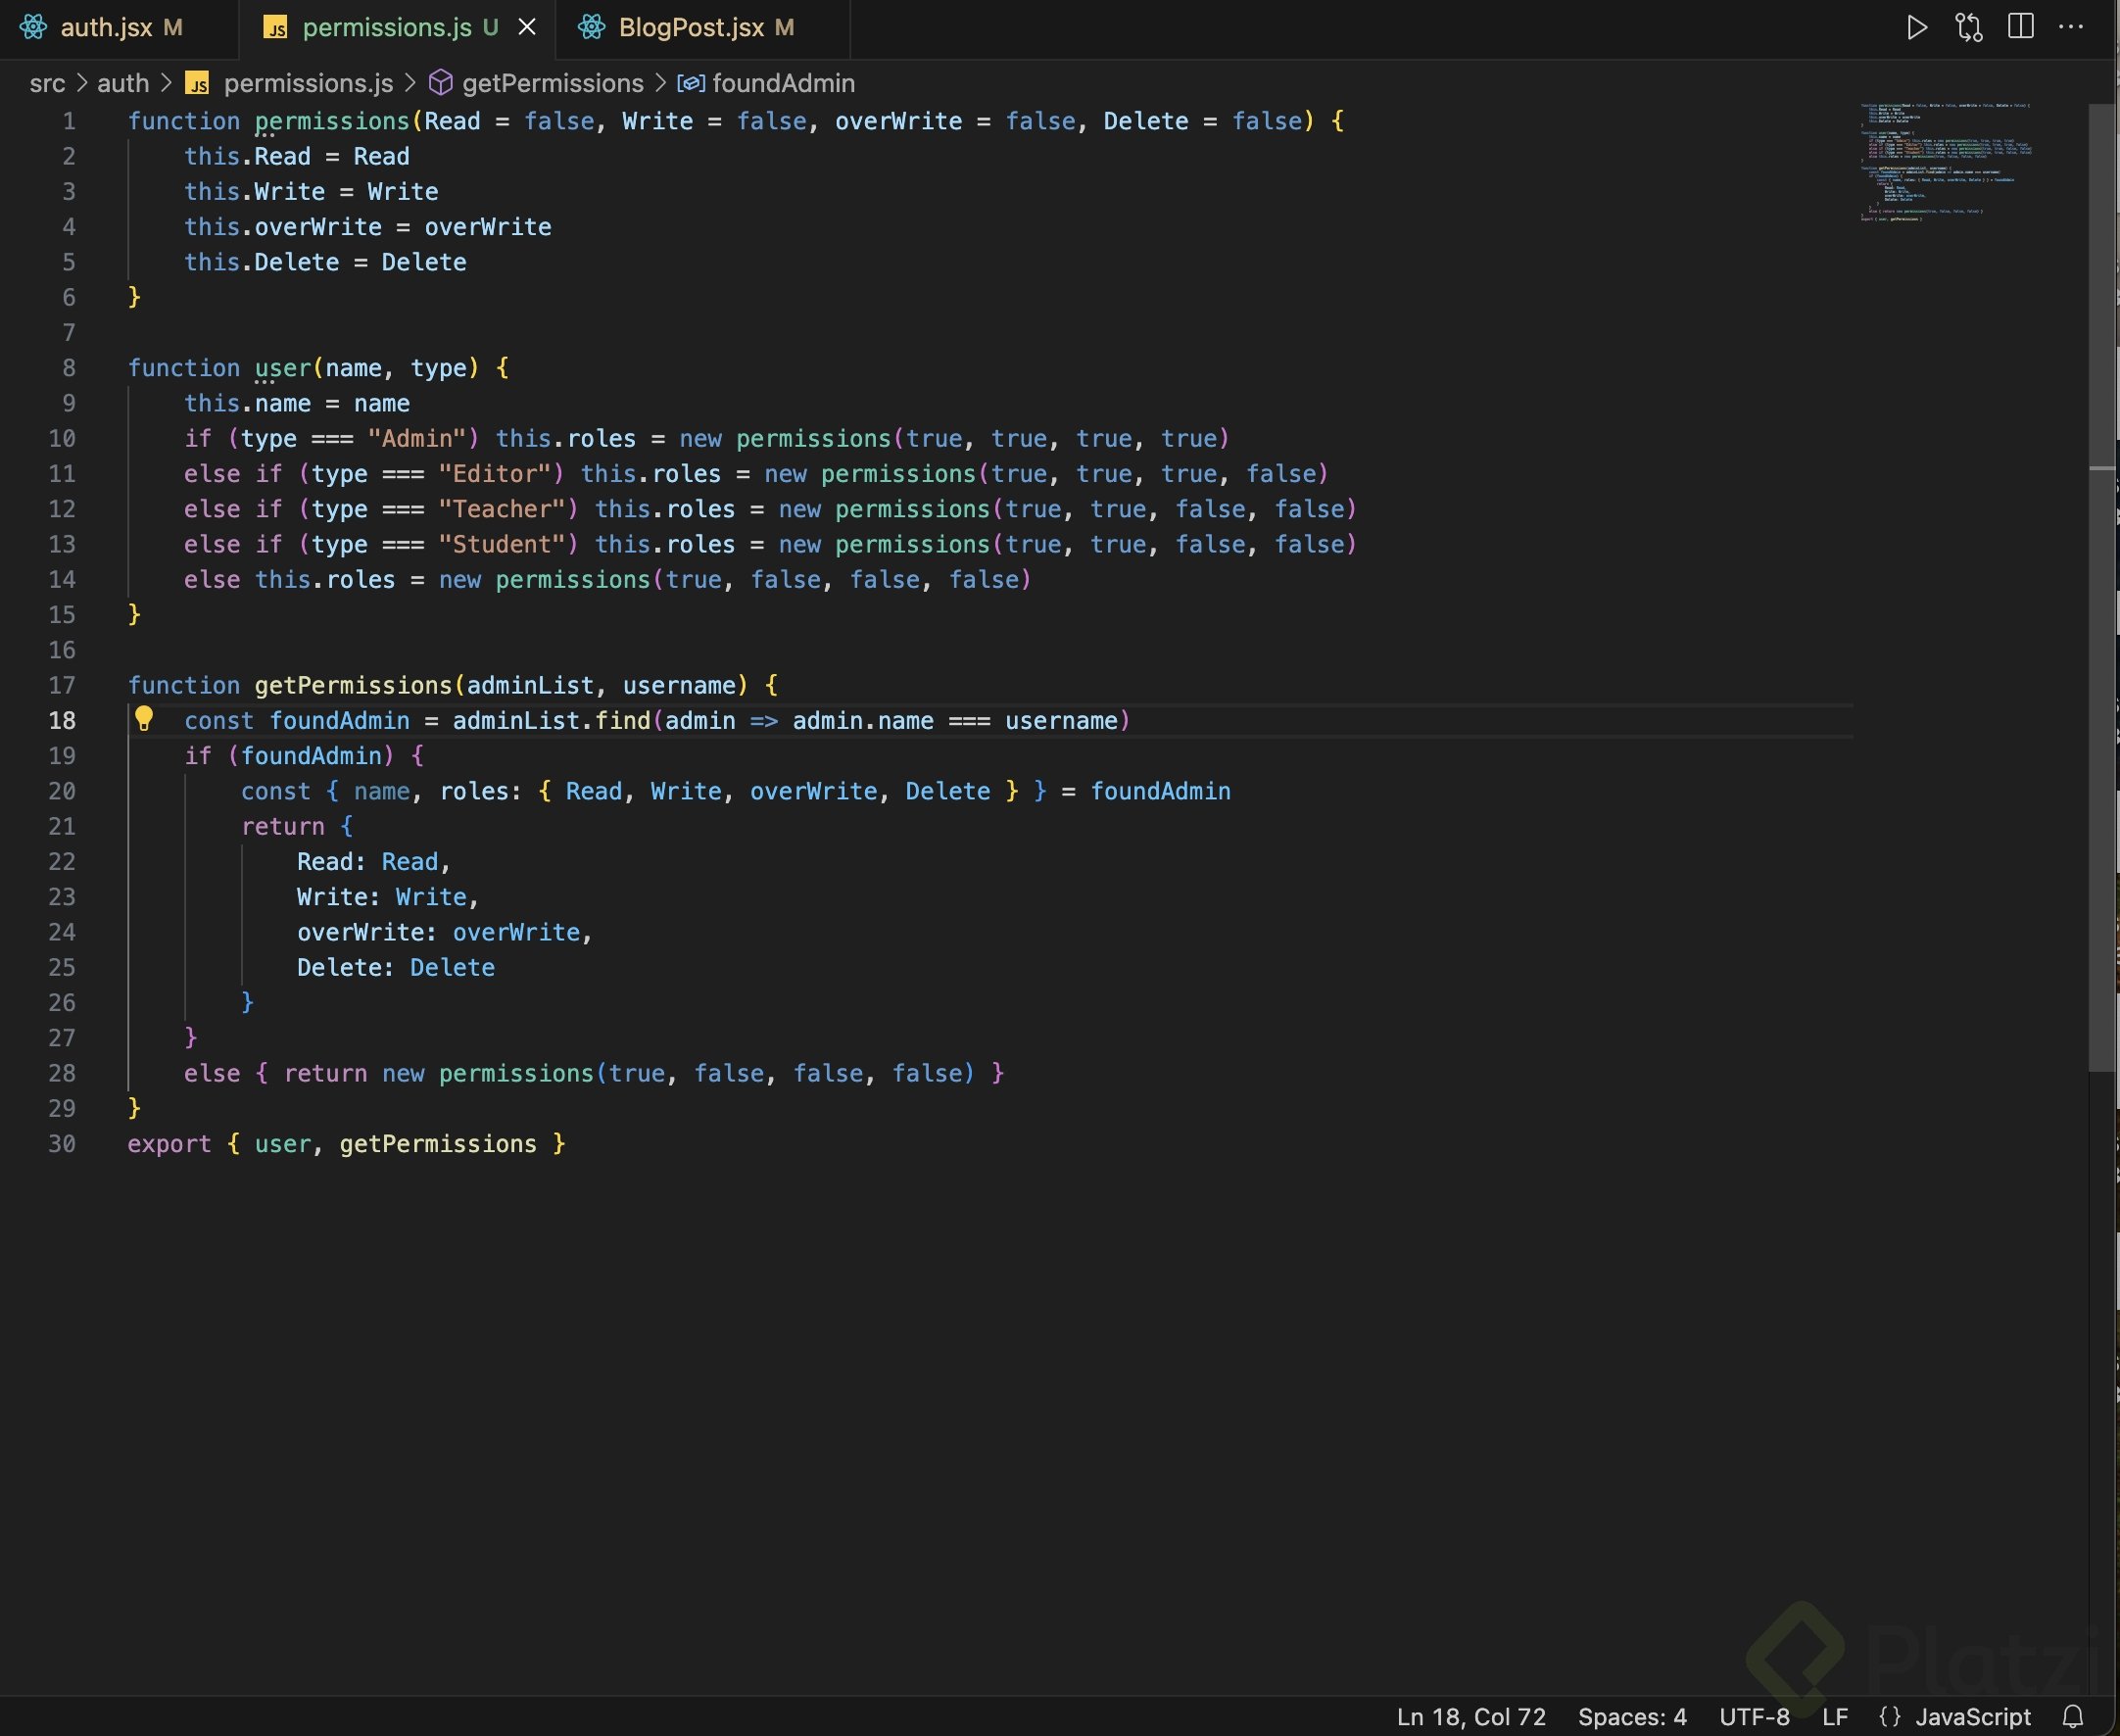The height and width of the screenshot is (1736, 2120).
Task: Click Ln 18, Col 72 status item
Action: (1470, 1717)
